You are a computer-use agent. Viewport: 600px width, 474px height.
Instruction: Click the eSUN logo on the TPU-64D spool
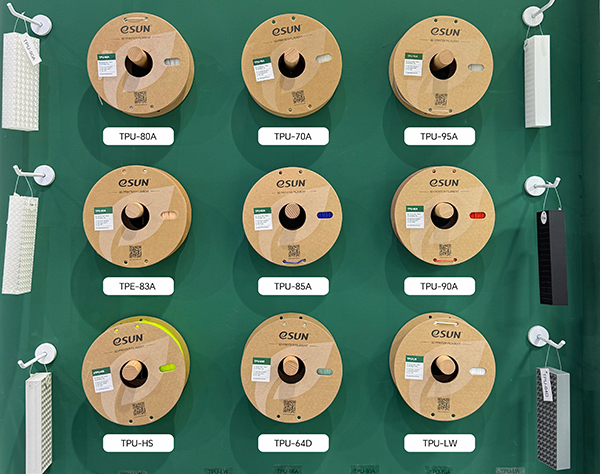(x=294, y=336)
